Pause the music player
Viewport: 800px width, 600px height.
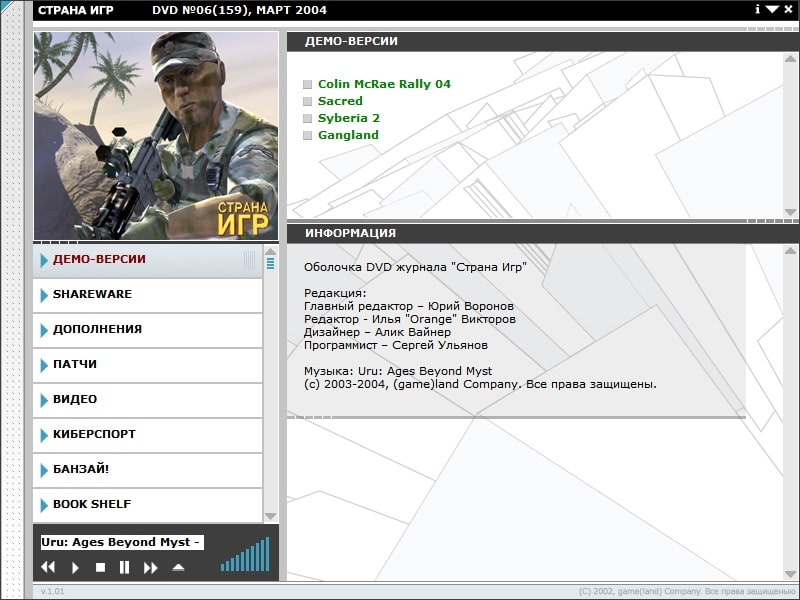click(x=124, y=567)
